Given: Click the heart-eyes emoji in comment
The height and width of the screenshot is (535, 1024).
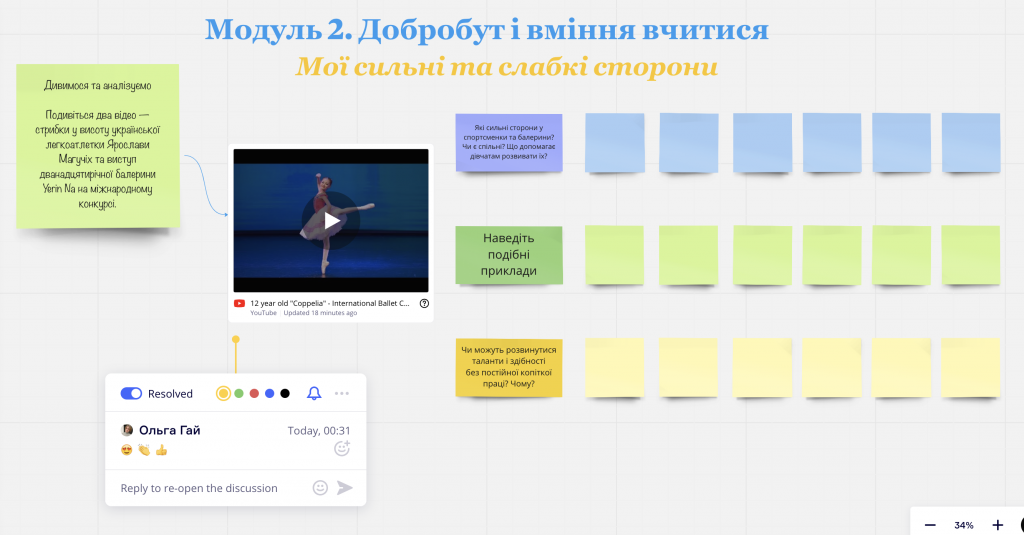Looking at the screenshot, I should (x=127, y=450).
